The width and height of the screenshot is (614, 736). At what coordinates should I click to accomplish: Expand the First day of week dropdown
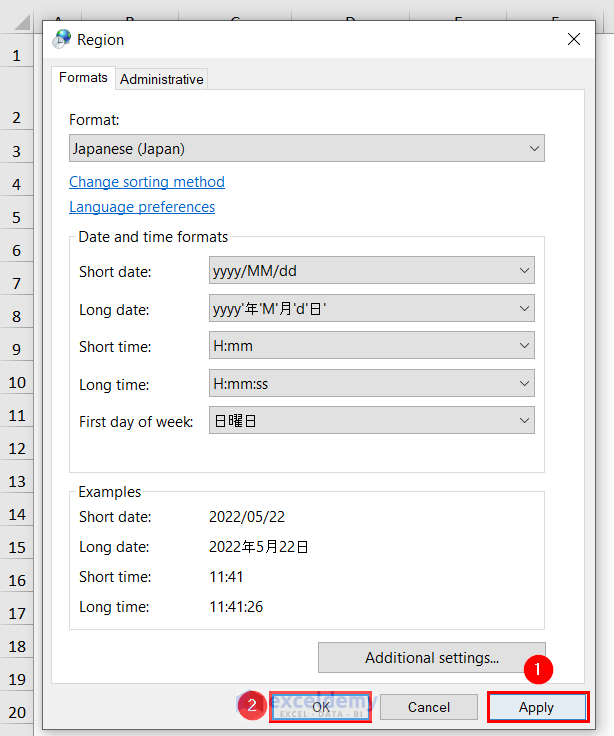pos(372,421)
